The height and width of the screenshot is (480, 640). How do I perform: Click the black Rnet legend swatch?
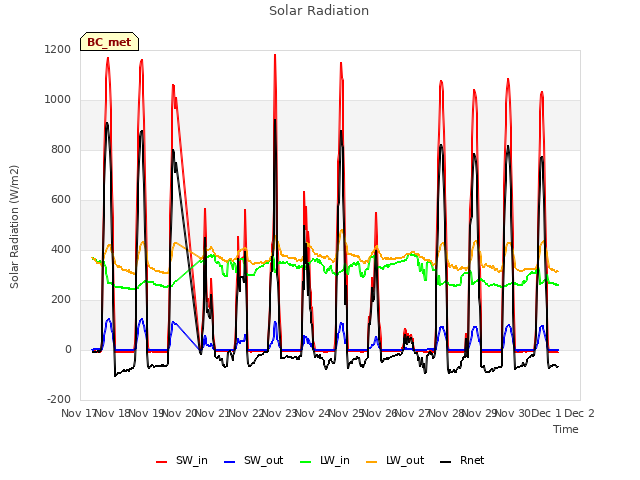click(446, 462)
